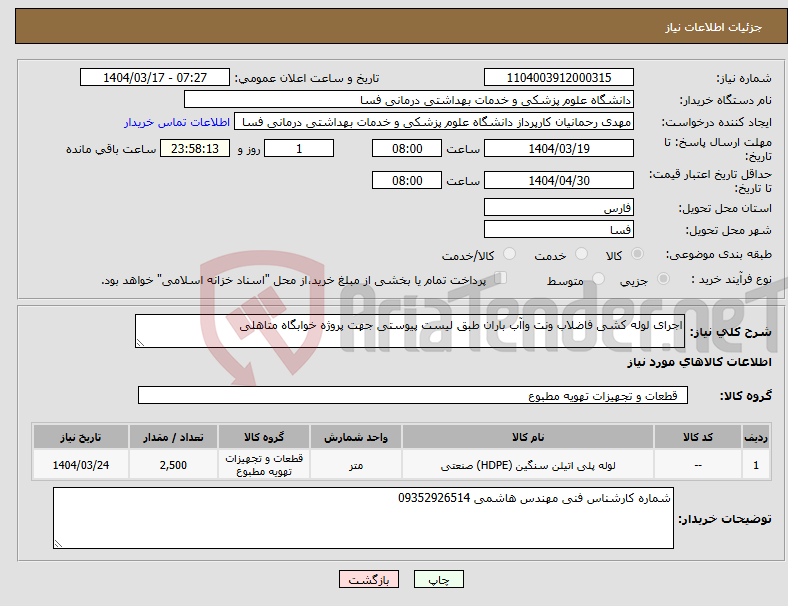Image resolution: width=788 pixels, height=606 pixels.
Task: Select the متوسط purchase type radio
Action: (598, 278)
